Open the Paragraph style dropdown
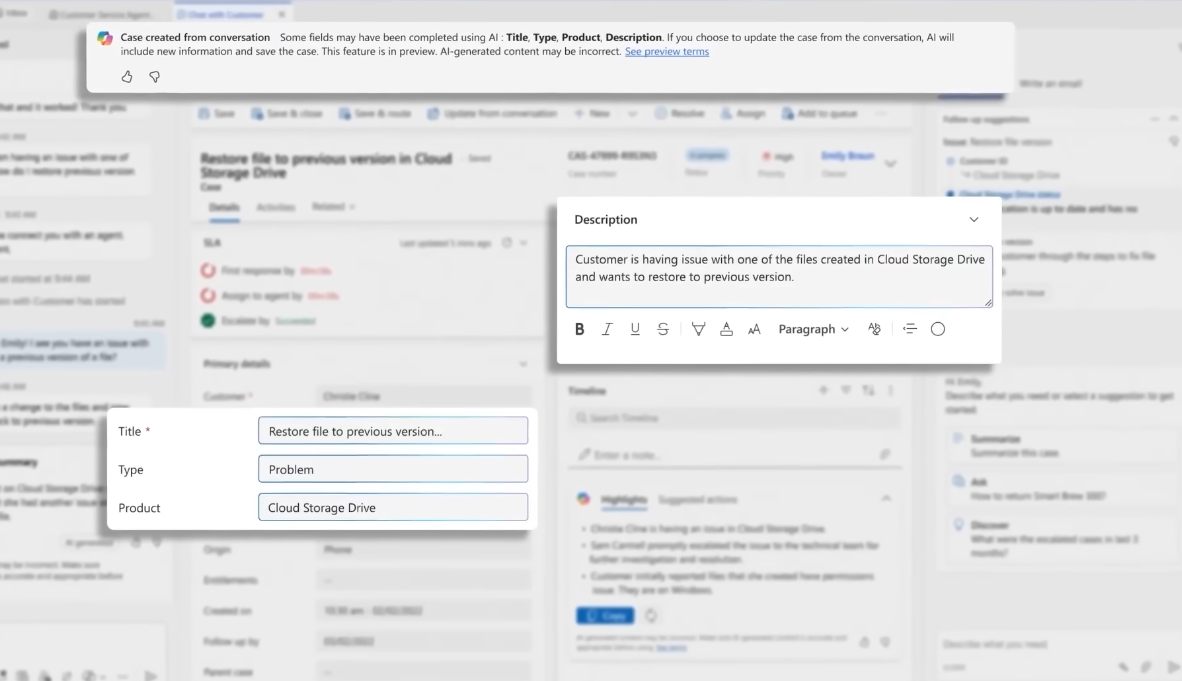 [x=813, y=329]
